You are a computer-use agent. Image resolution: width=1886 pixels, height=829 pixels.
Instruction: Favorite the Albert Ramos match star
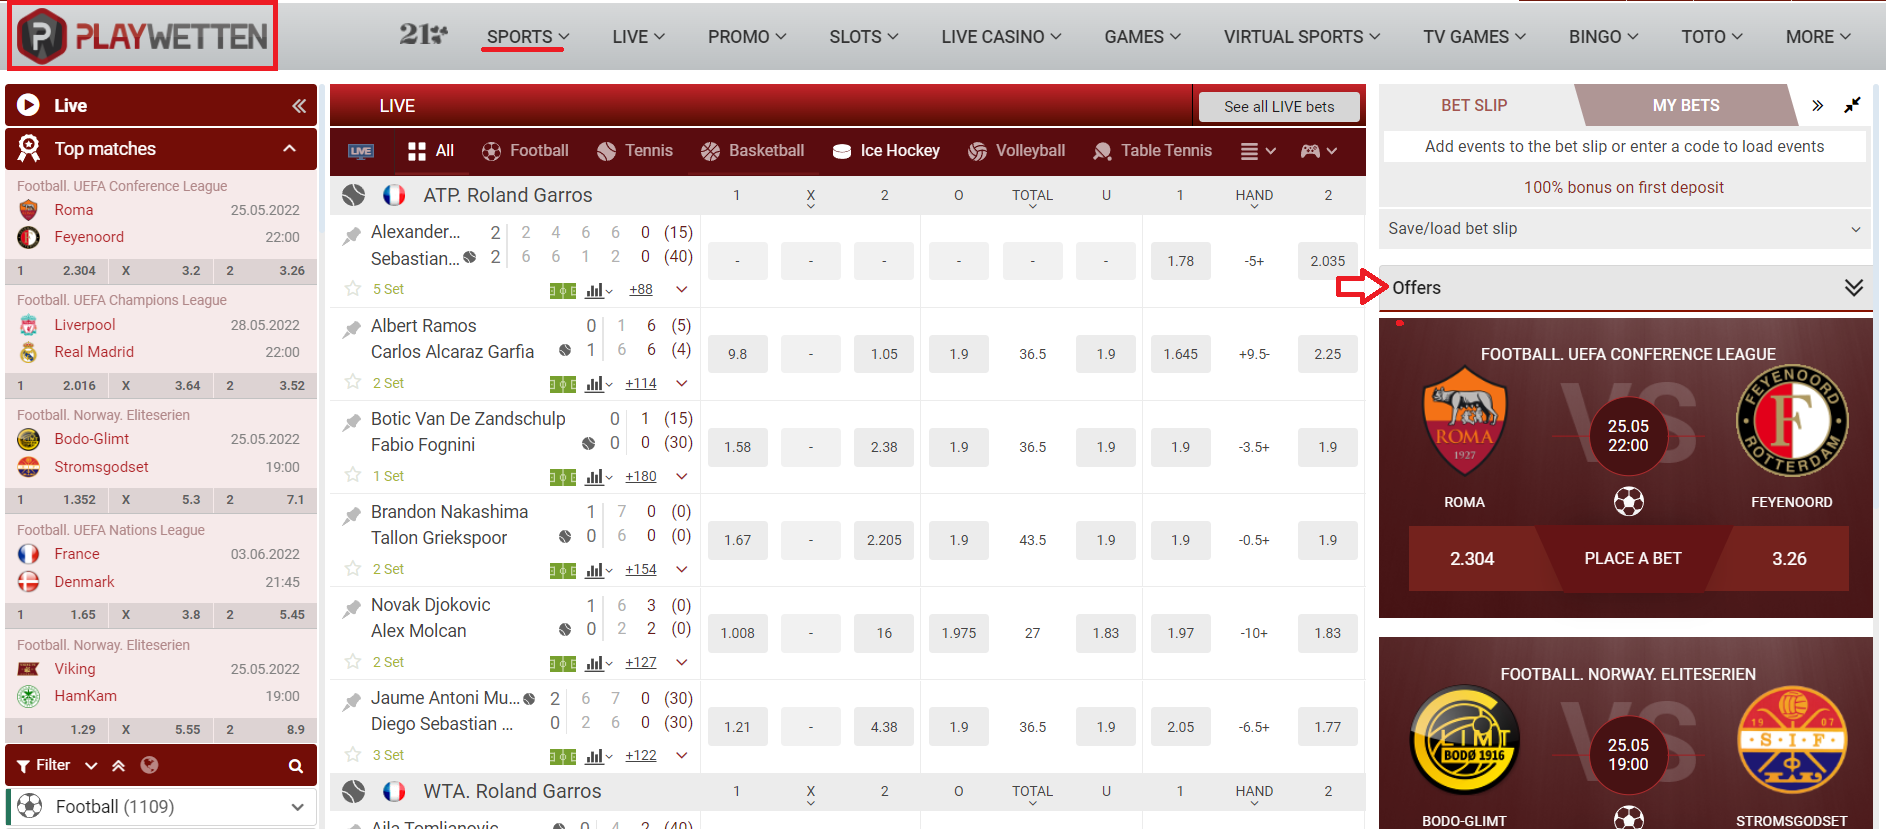(352, 382)
